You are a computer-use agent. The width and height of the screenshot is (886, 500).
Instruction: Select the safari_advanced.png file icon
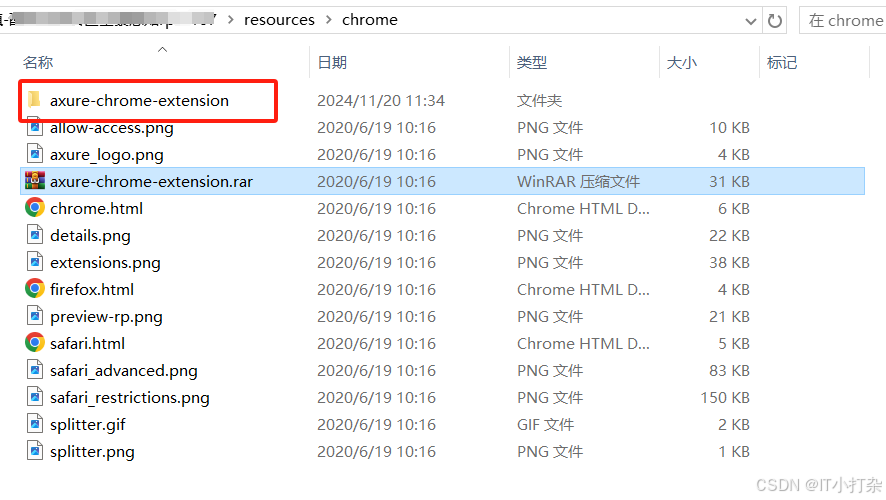pos(35,370)
